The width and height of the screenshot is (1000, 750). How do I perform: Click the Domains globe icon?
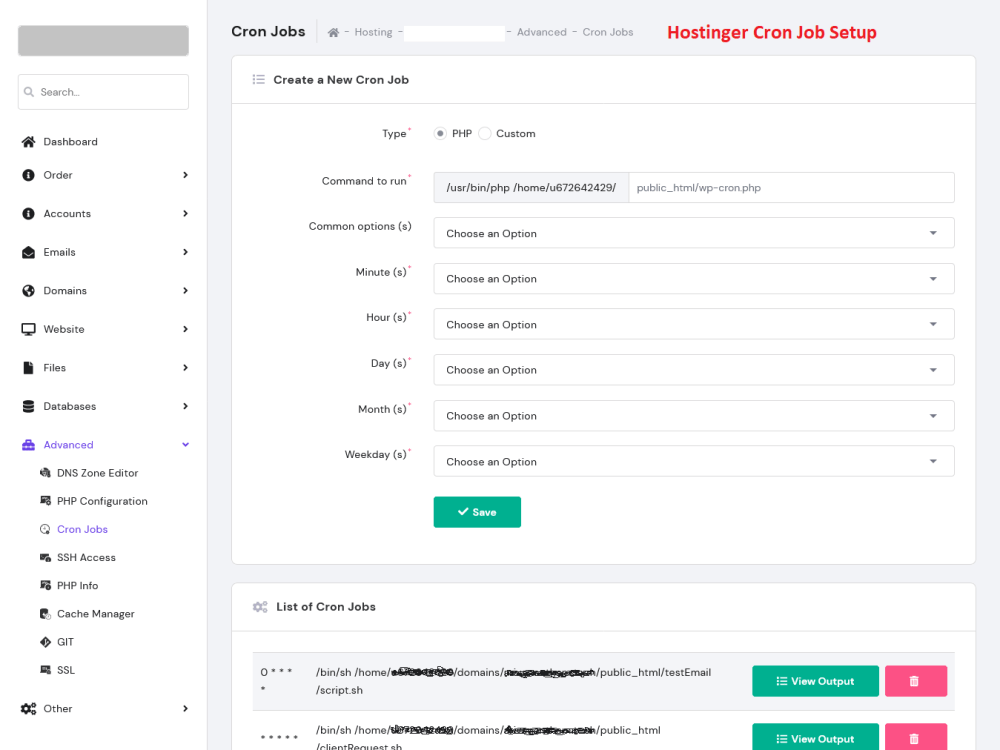click(x=28, y=291)
